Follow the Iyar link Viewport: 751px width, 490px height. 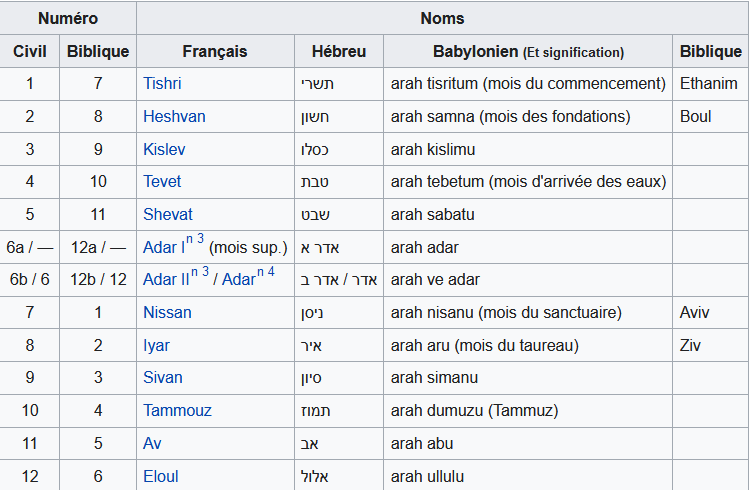click(156, 345)
